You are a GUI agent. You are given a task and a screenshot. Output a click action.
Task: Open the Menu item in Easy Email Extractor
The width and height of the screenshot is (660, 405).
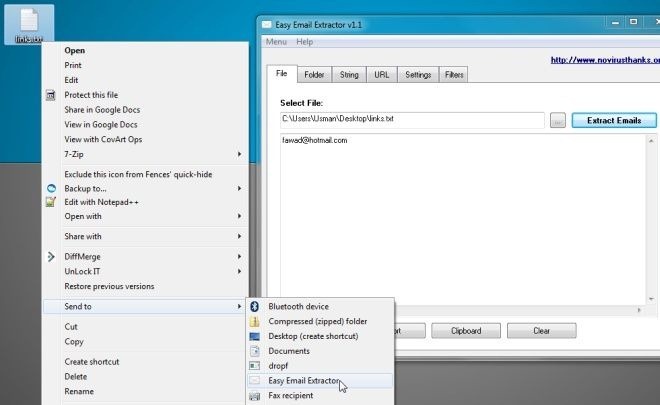point(276,42)
